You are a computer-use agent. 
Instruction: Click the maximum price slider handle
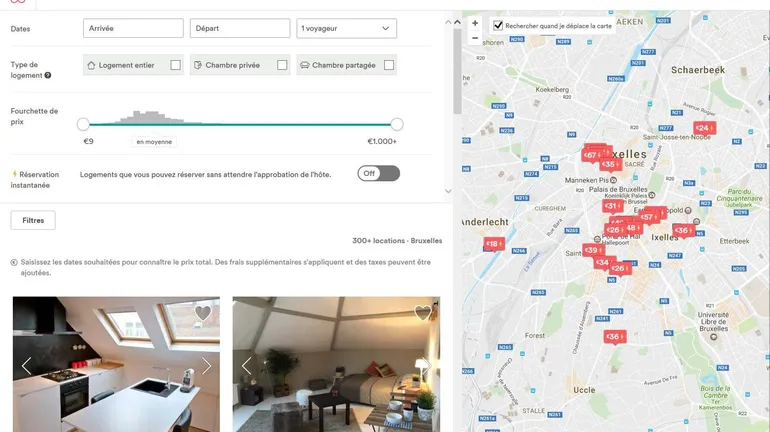coord(397,124)
